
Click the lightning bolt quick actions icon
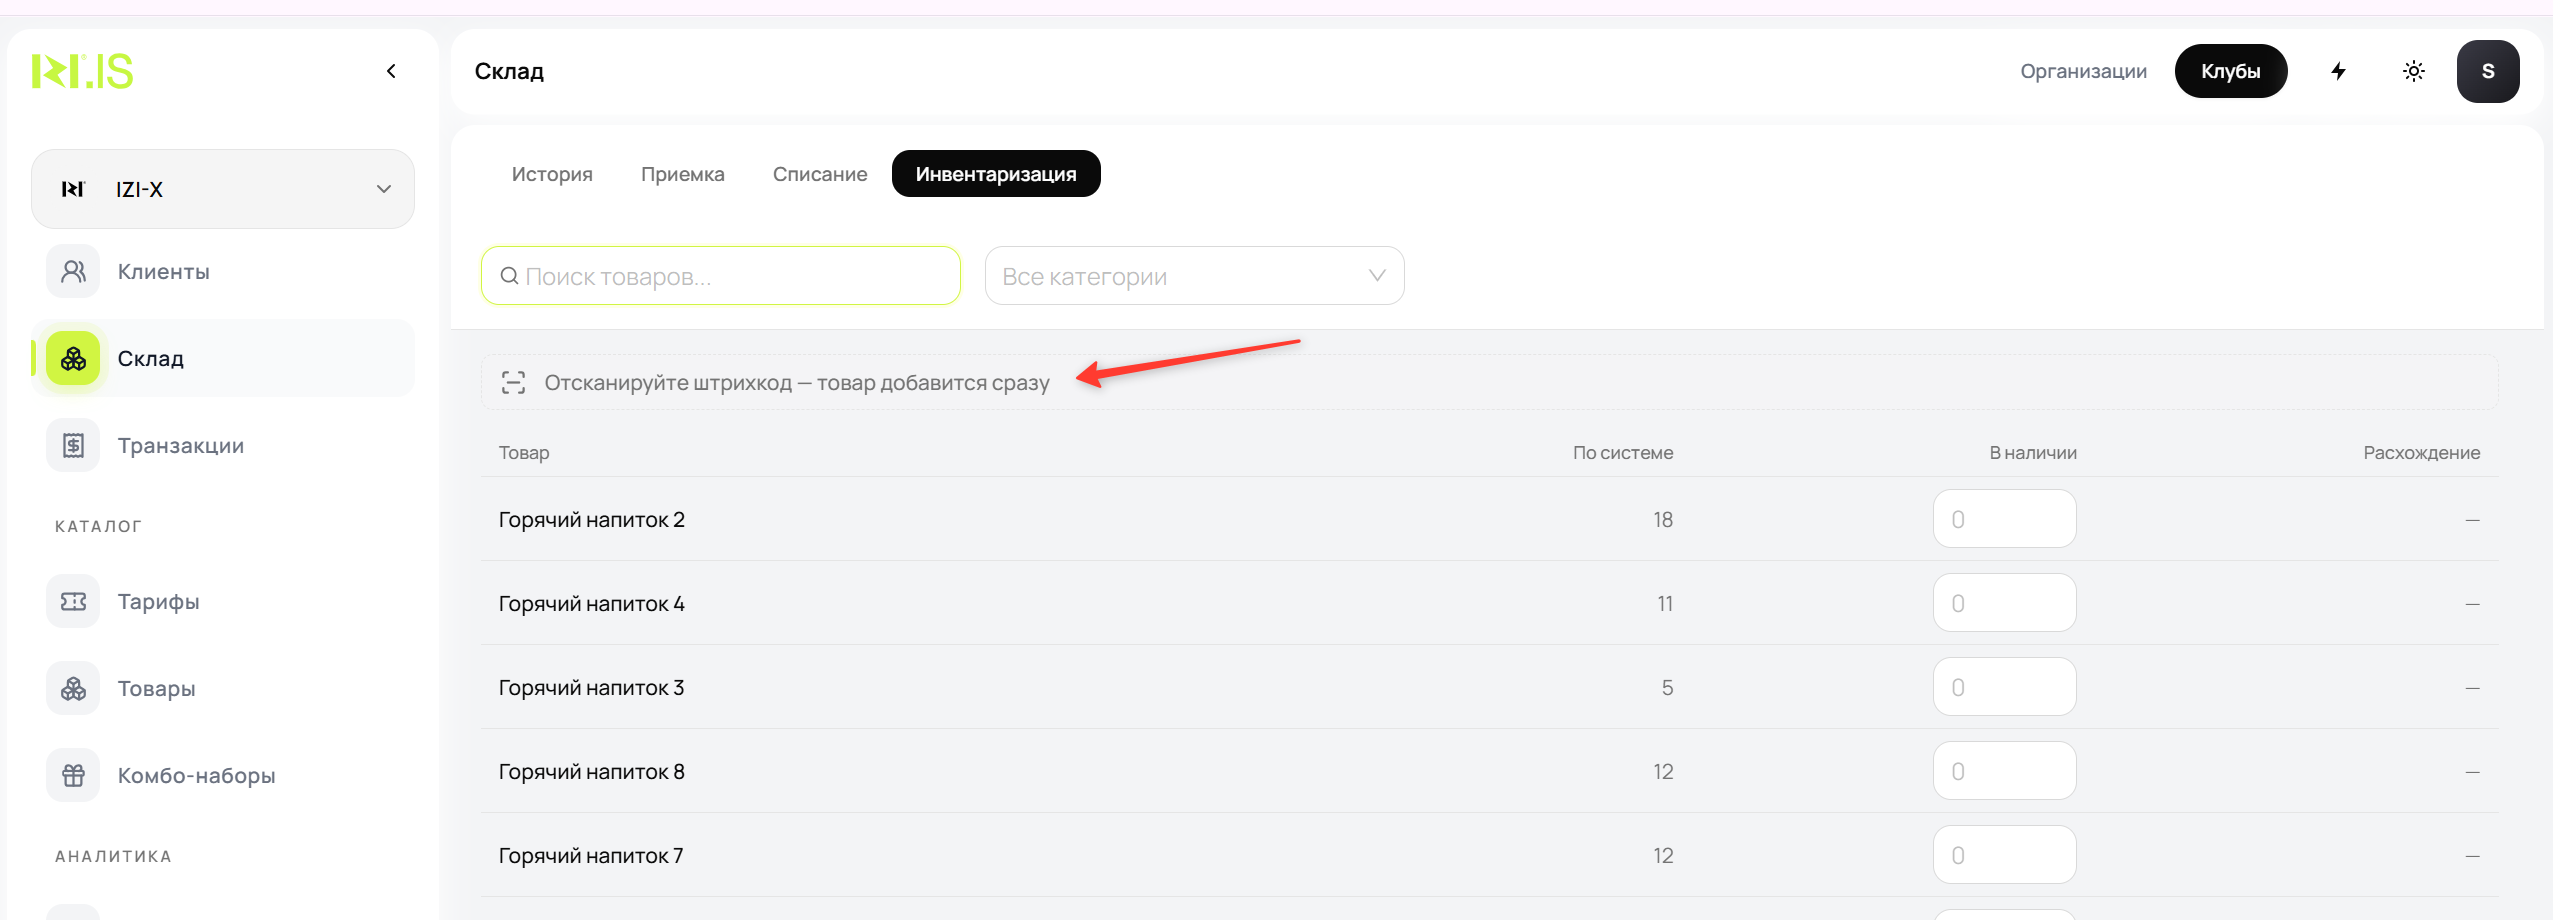coord(2338,71)
